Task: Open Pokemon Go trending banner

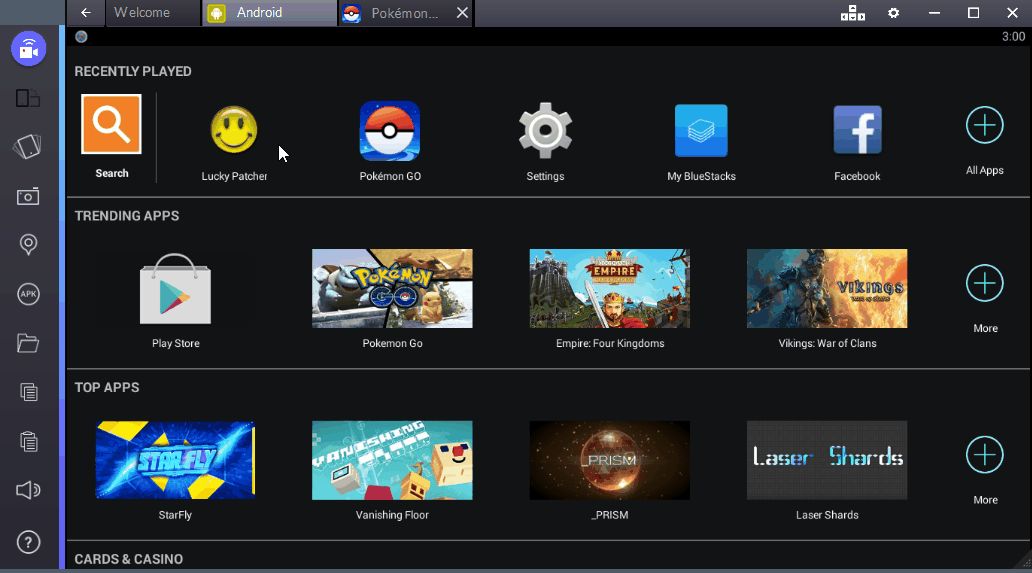Action: pyautogui.click(x=392, y=288)
